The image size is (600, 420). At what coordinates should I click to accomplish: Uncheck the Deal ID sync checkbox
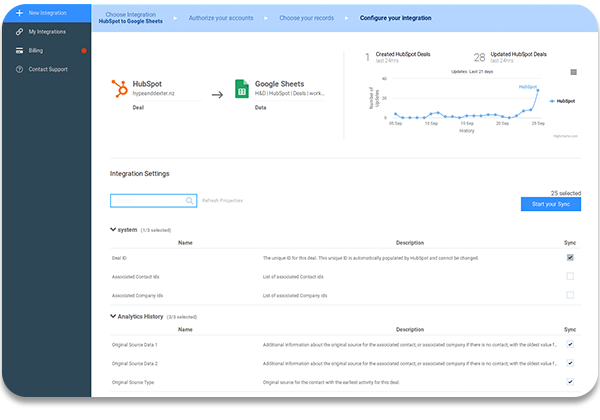click(570, 257)
